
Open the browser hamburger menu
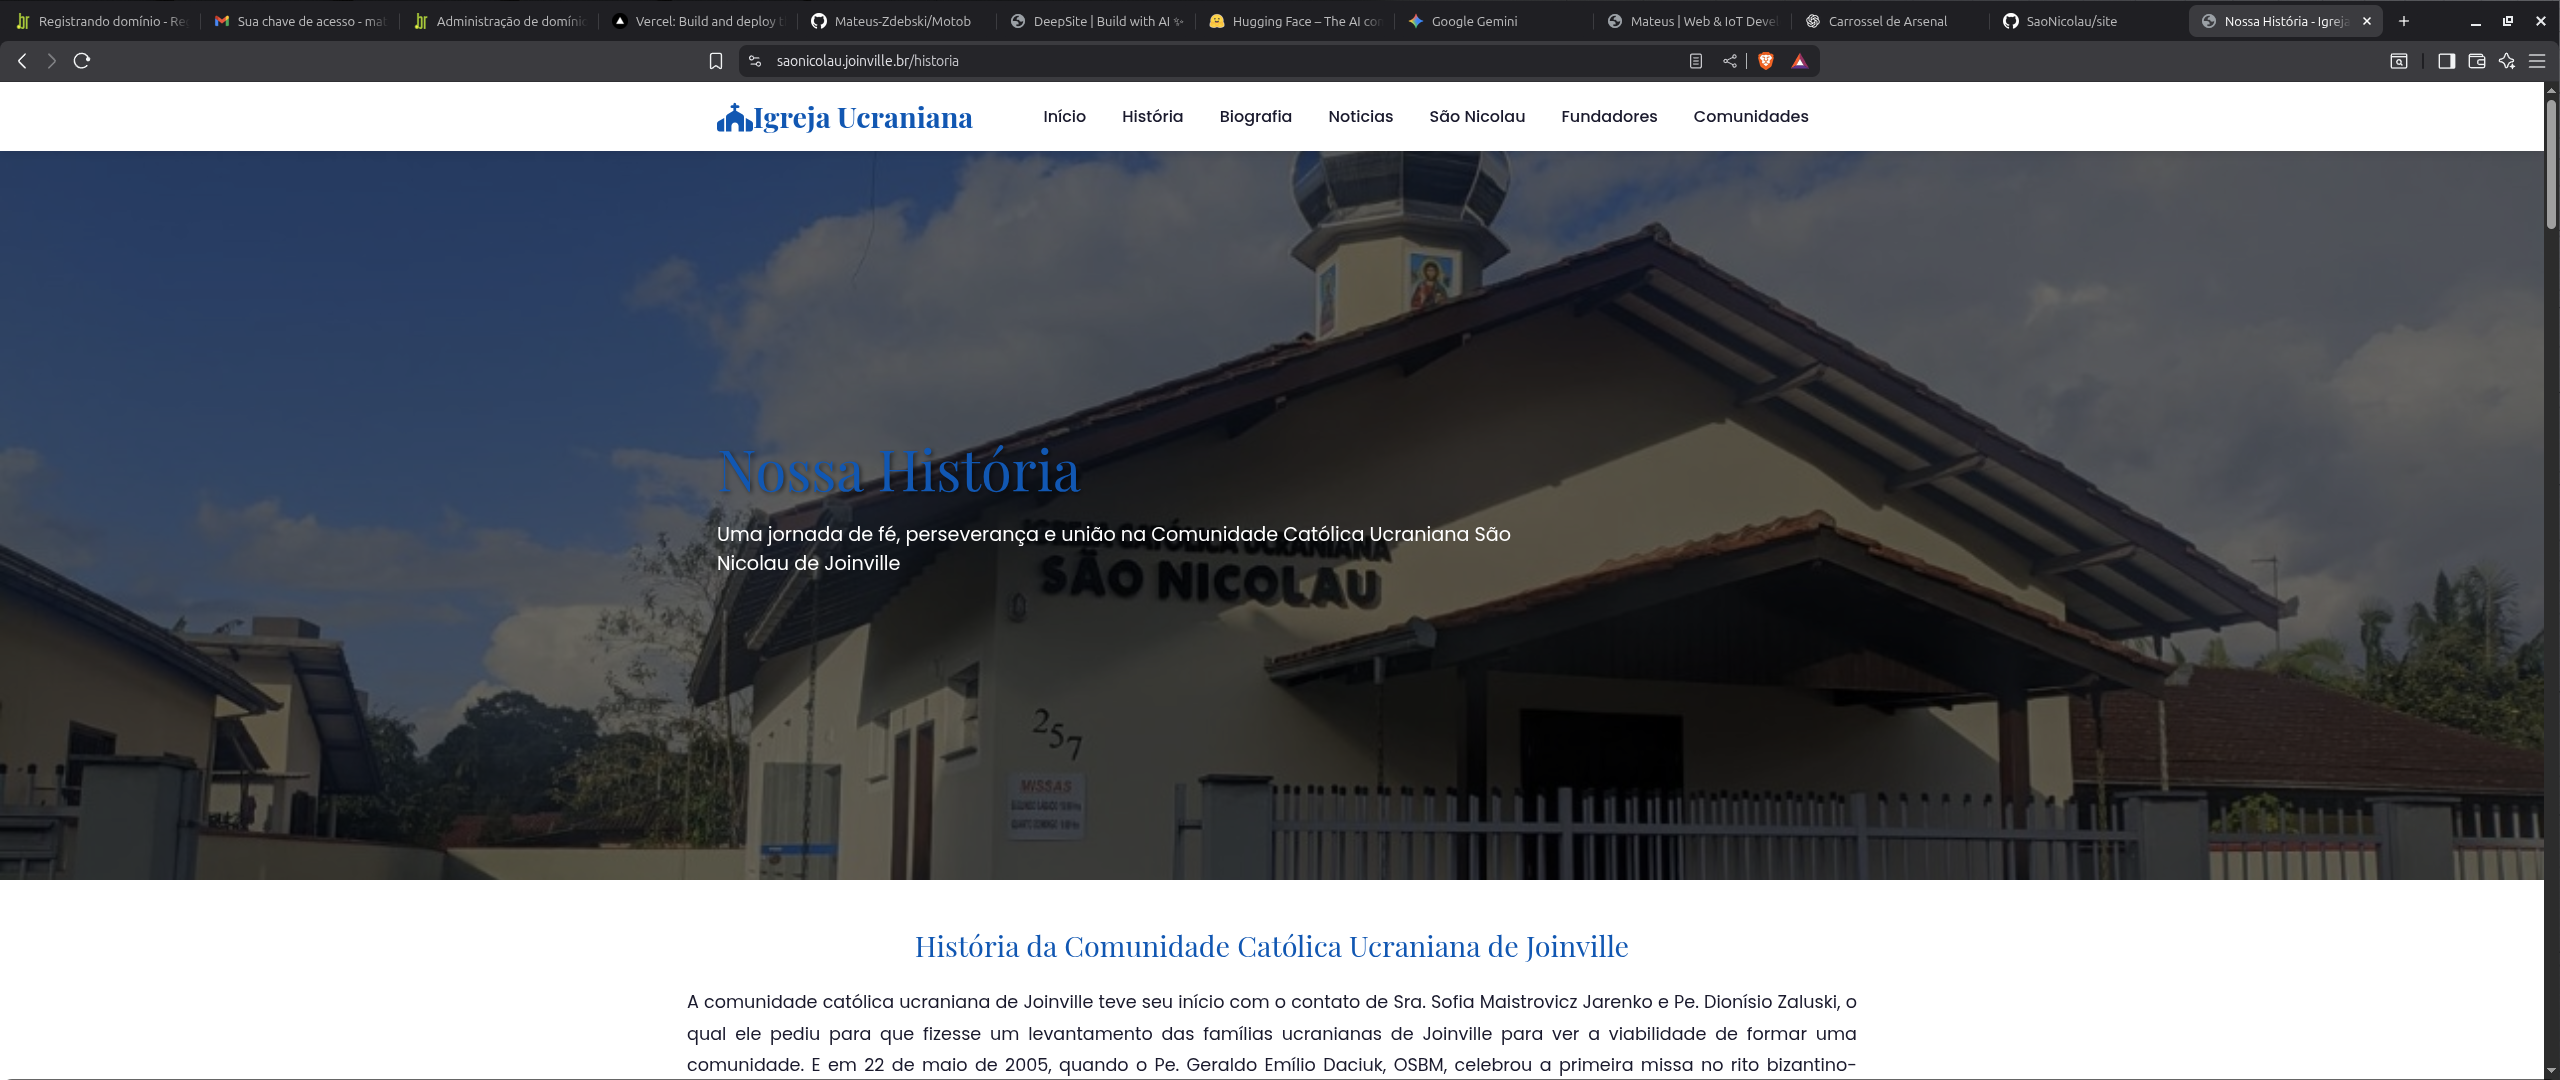coord(2539,61)
